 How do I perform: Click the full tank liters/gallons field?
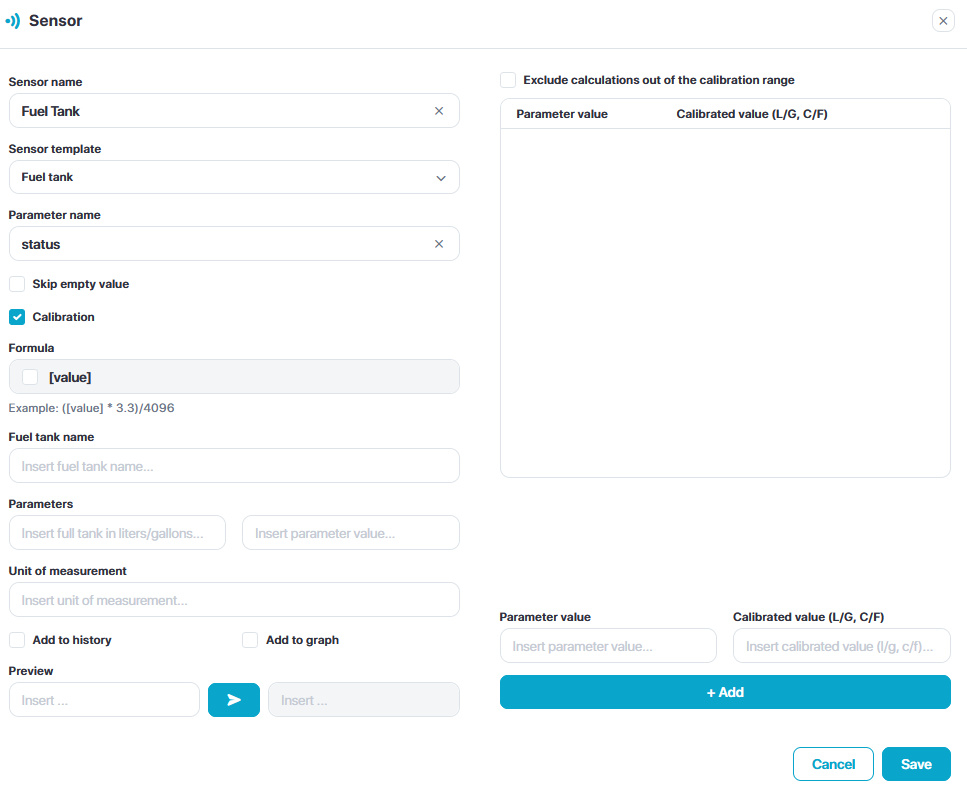(117, 533)
